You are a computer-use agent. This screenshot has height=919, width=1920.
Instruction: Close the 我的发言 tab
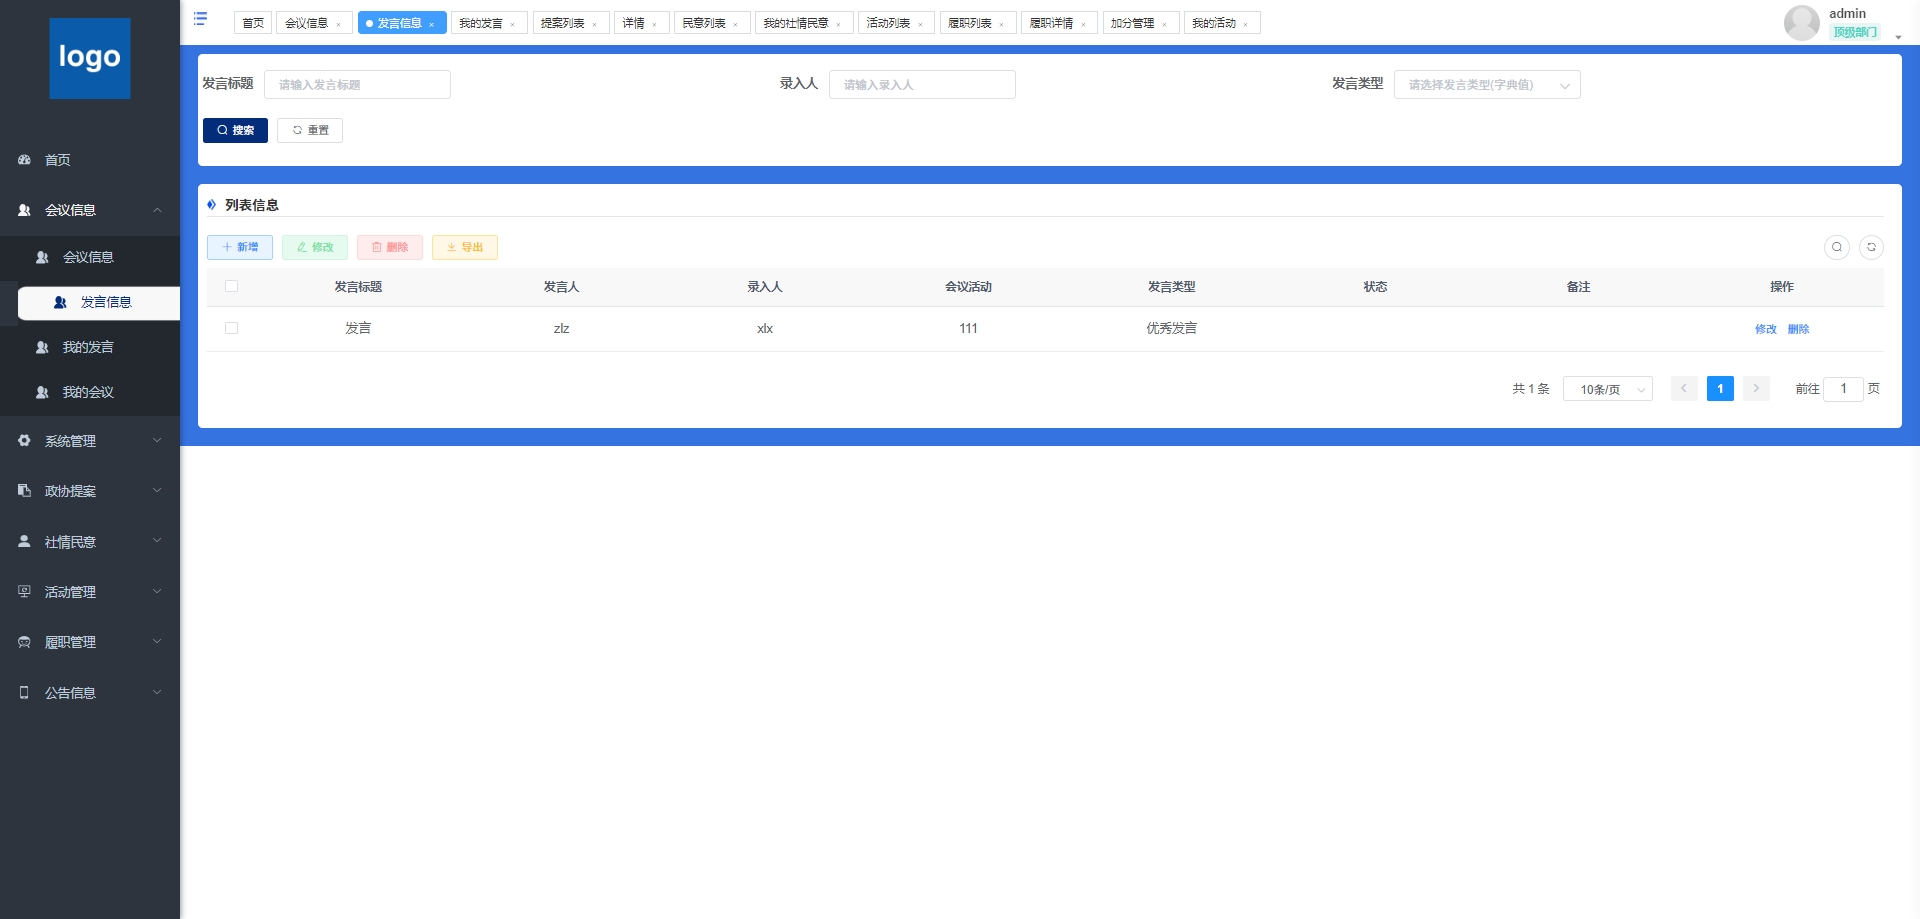513,24
